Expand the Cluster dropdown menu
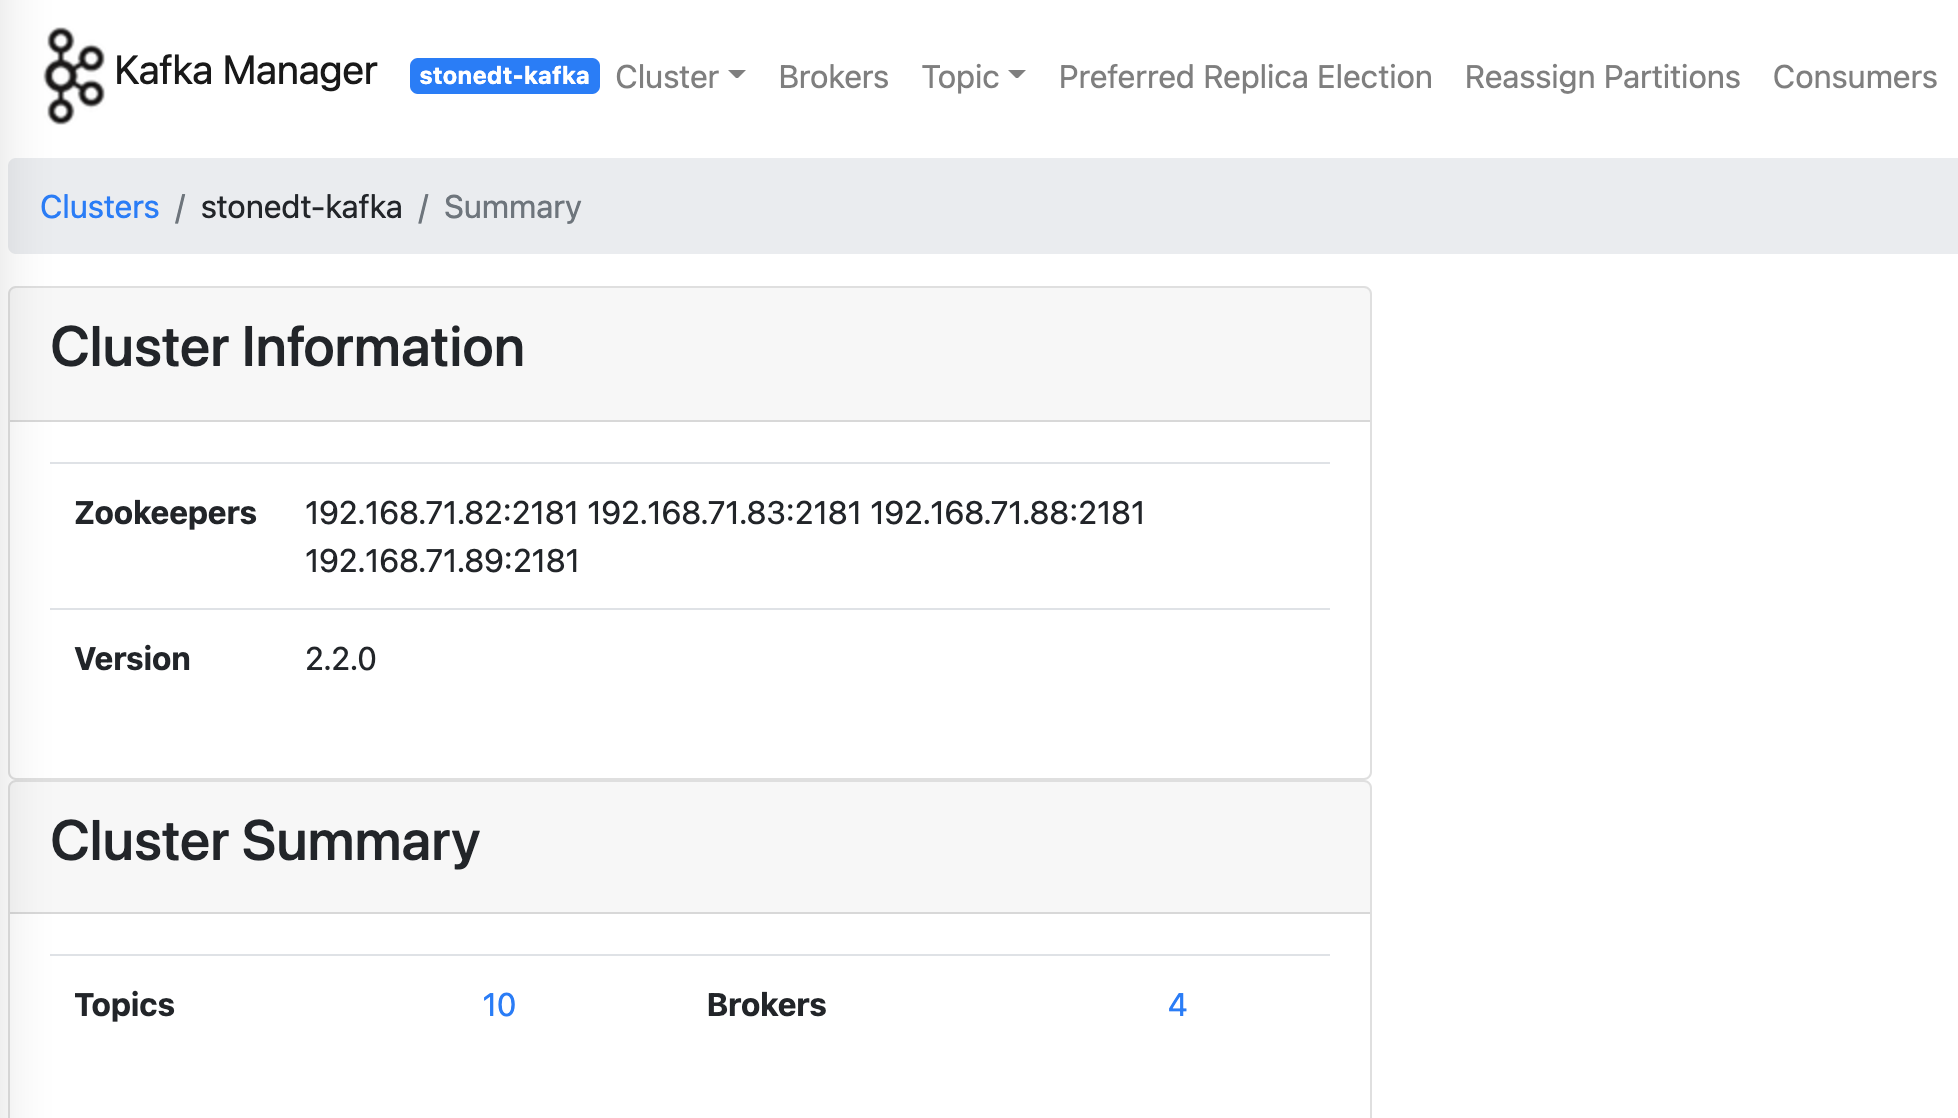The height and width of the screenshot is (1118, 1958). (680, 77)
